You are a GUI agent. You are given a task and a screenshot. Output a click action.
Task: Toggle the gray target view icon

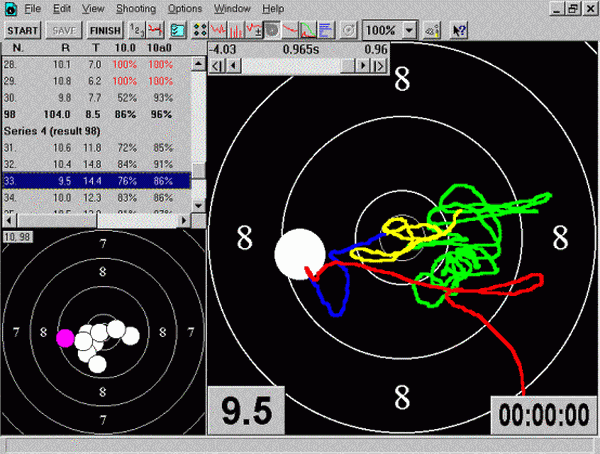272,30
